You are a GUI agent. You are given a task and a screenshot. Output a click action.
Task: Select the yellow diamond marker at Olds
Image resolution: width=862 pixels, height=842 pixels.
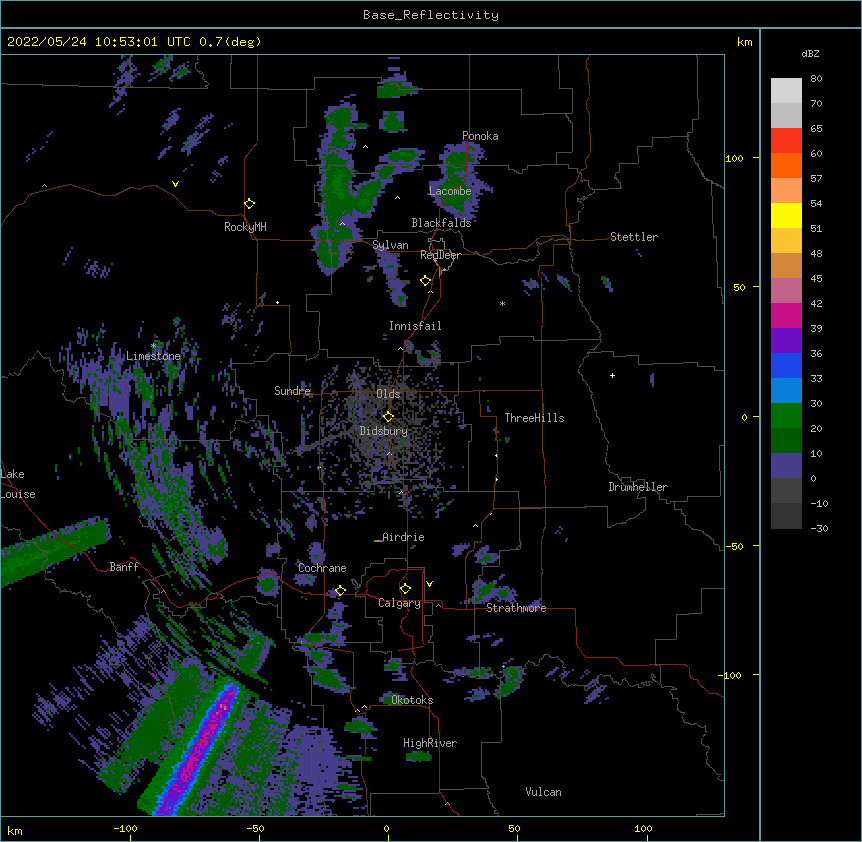[x=388, y=416]
